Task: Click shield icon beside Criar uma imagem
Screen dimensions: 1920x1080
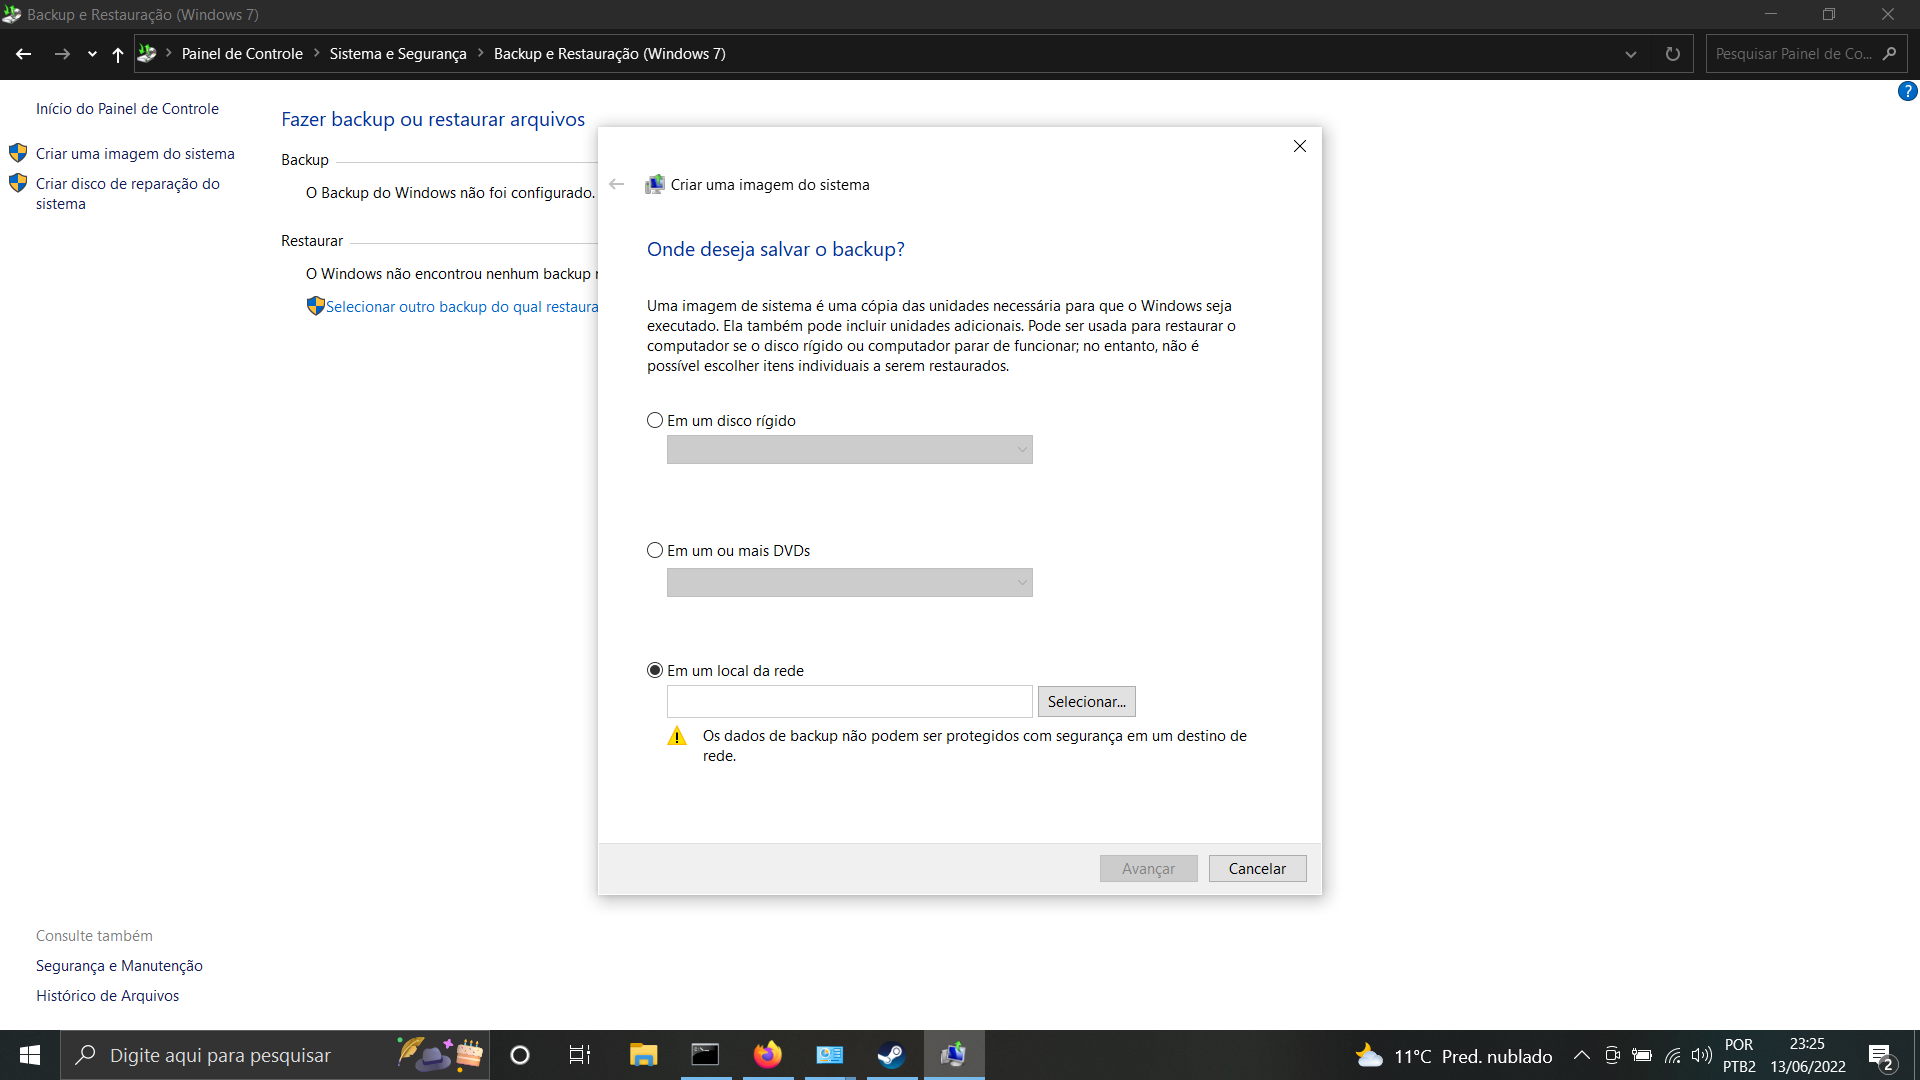Action: (x=18, y=153)
